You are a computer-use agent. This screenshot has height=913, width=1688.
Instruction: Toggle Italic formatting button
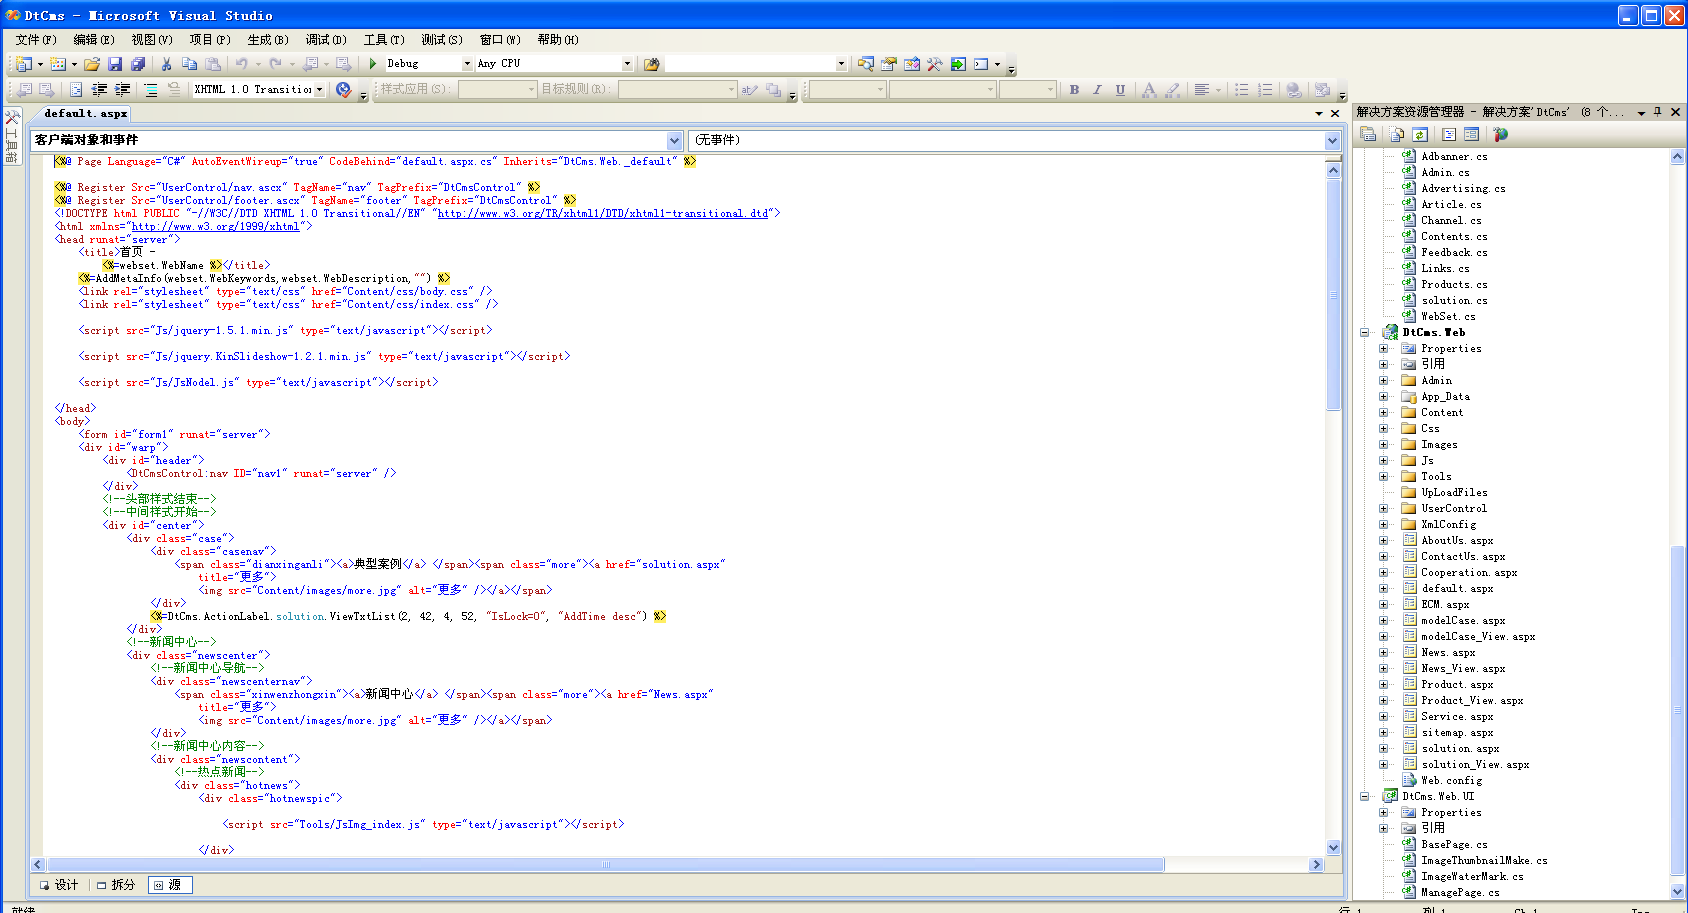(1097, 90)
